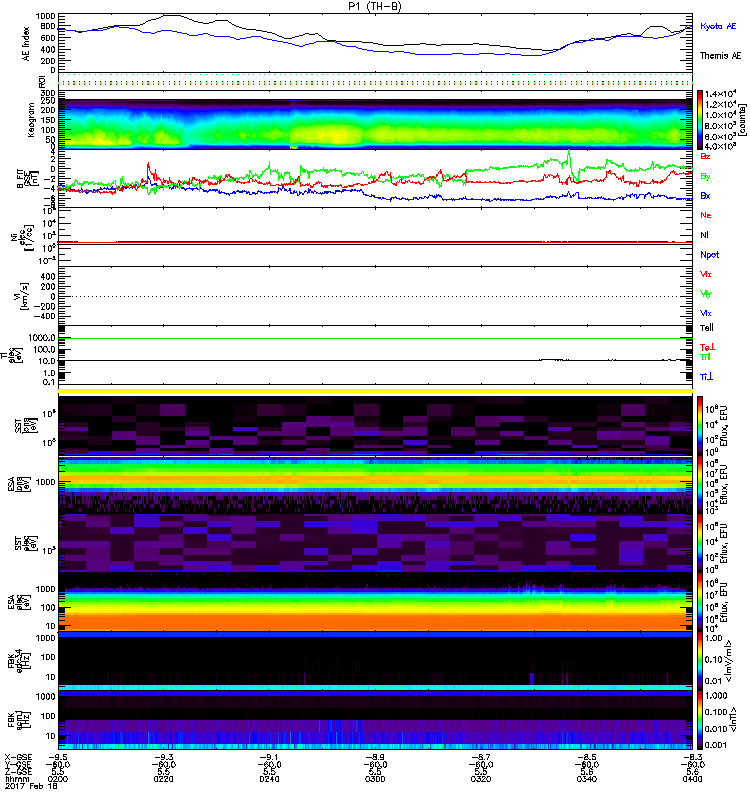750x800 pixels.
Task: Click the "FBK scm1 [Hz]" axis label
Action: [18, 720]
